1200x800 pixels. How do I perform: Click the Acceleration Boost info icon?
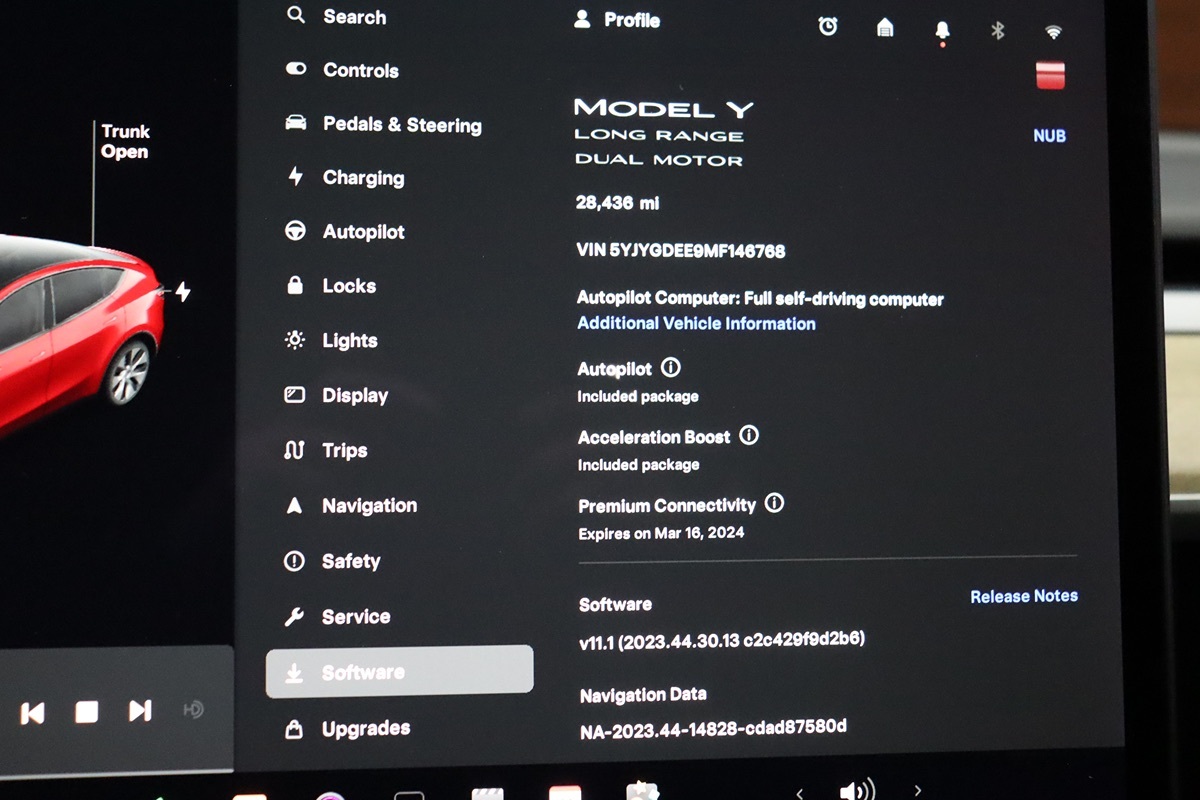(749, 435)
